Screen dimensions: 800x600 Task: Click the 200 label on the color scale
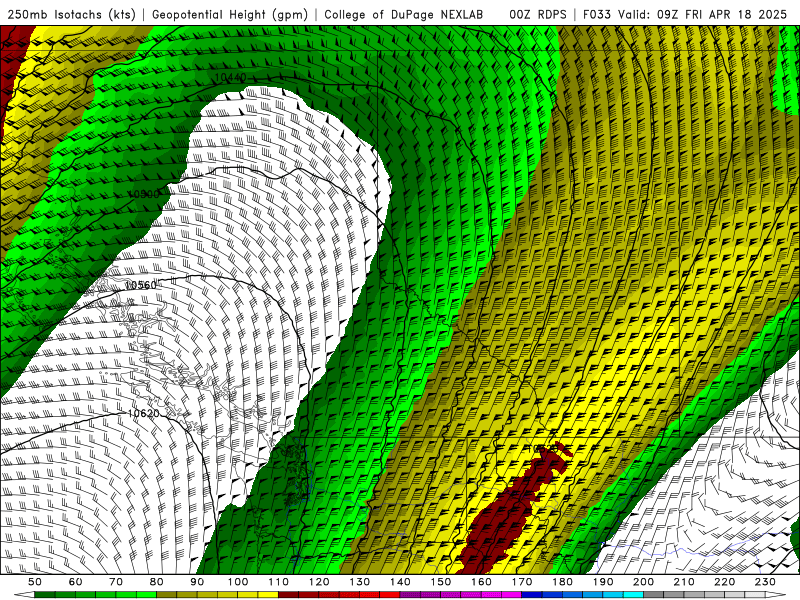point(643,582)
